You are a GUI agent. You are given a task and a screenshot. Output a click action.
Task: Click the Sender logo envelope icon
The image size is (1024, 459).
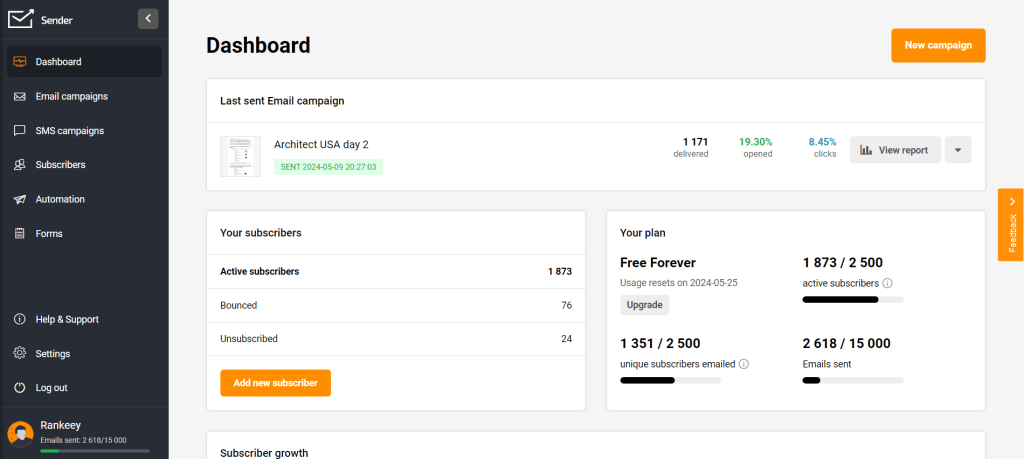click(x=20, y=19)
